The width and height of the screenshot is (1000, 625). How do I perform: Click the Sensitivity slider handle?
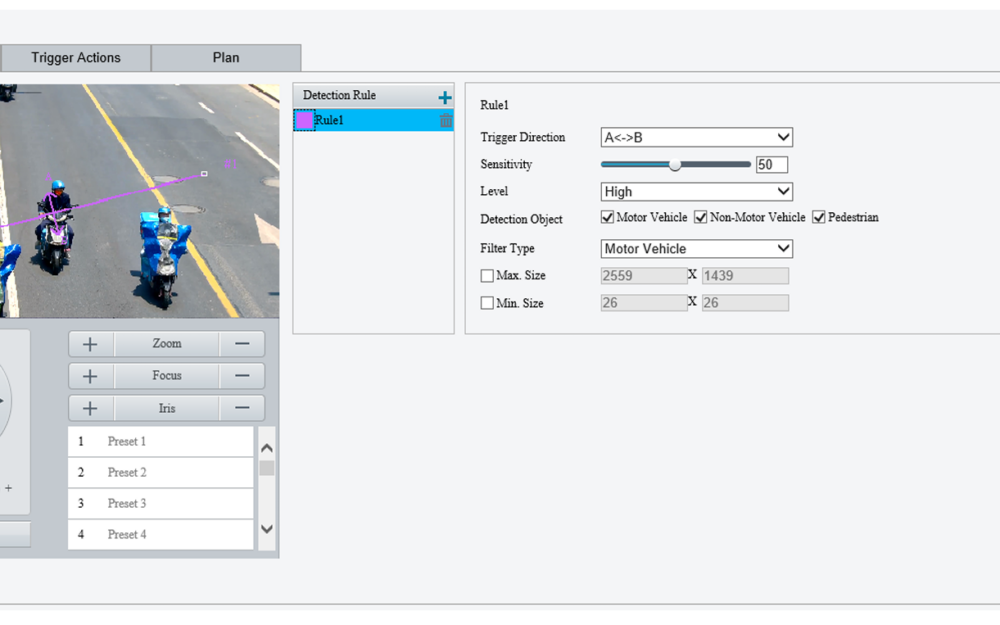coord(675,165)
